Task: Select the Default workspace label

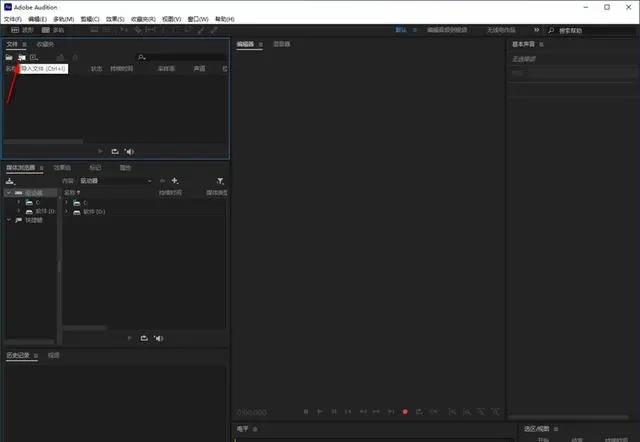Action: [x=401, y=31]
